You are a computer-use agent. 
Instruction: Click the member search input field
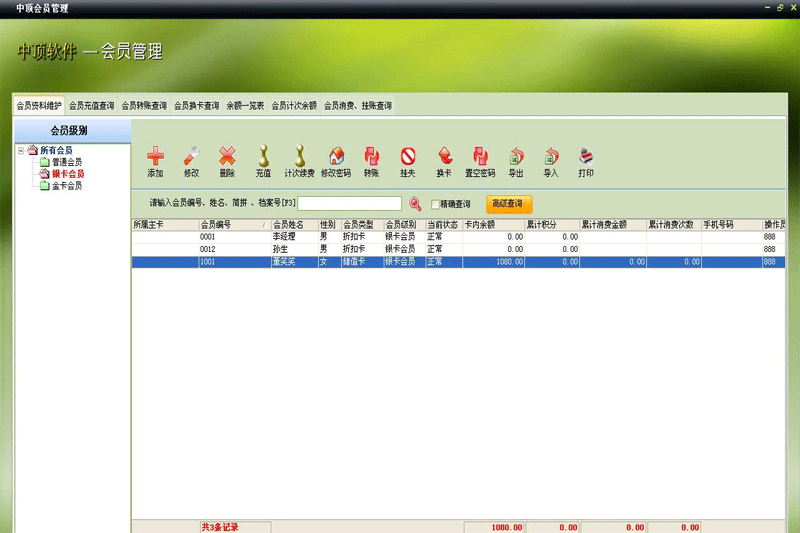[x=349, y=204]
